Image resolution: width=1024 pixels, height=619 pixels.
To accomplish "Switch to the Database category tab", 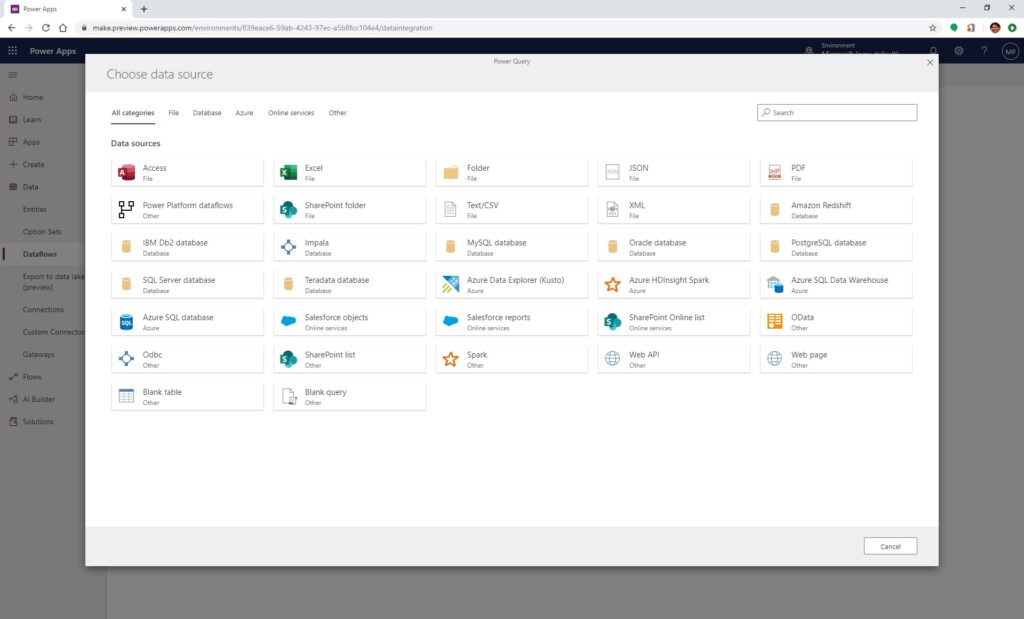I will coord(207,113).
